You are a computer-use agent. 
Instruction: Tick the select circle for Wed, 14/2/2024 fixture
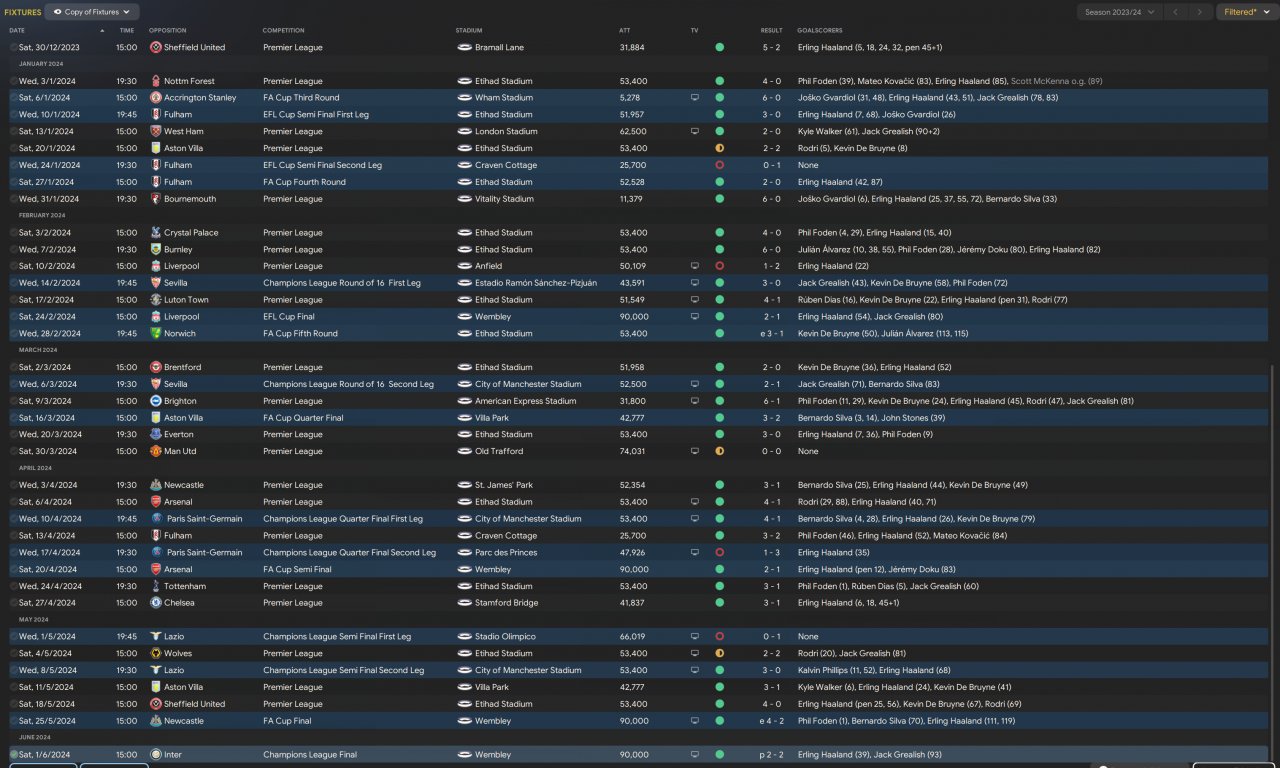tap(14, 283)
